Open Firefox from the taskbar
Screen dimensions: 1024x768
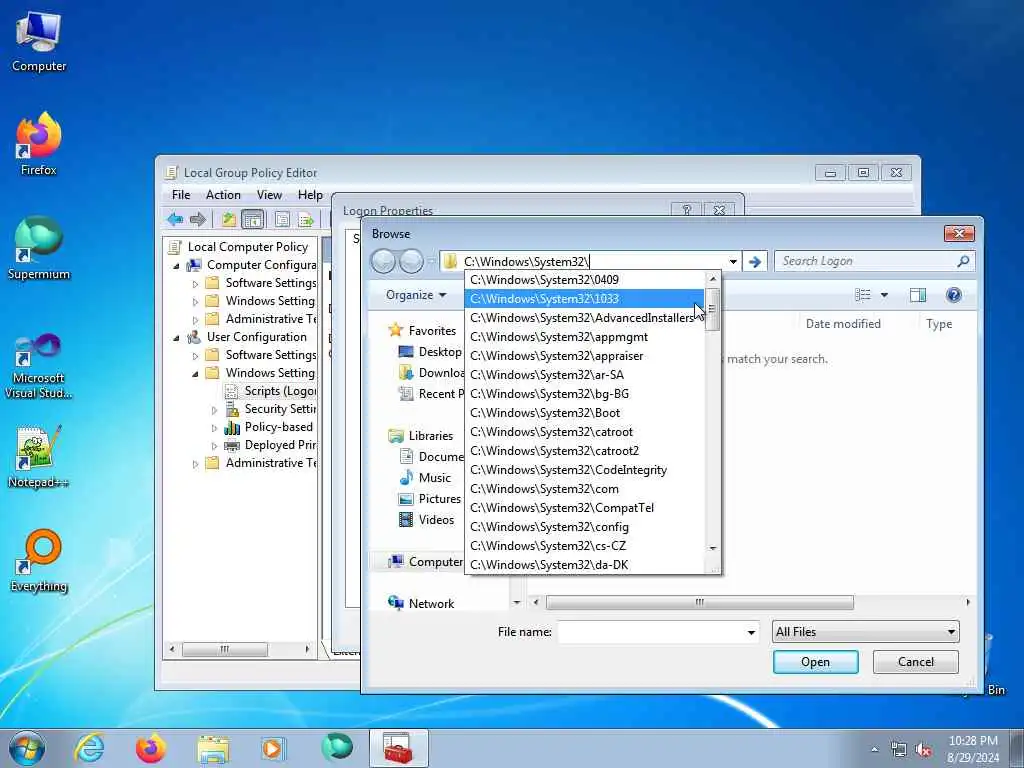point(151,748)
